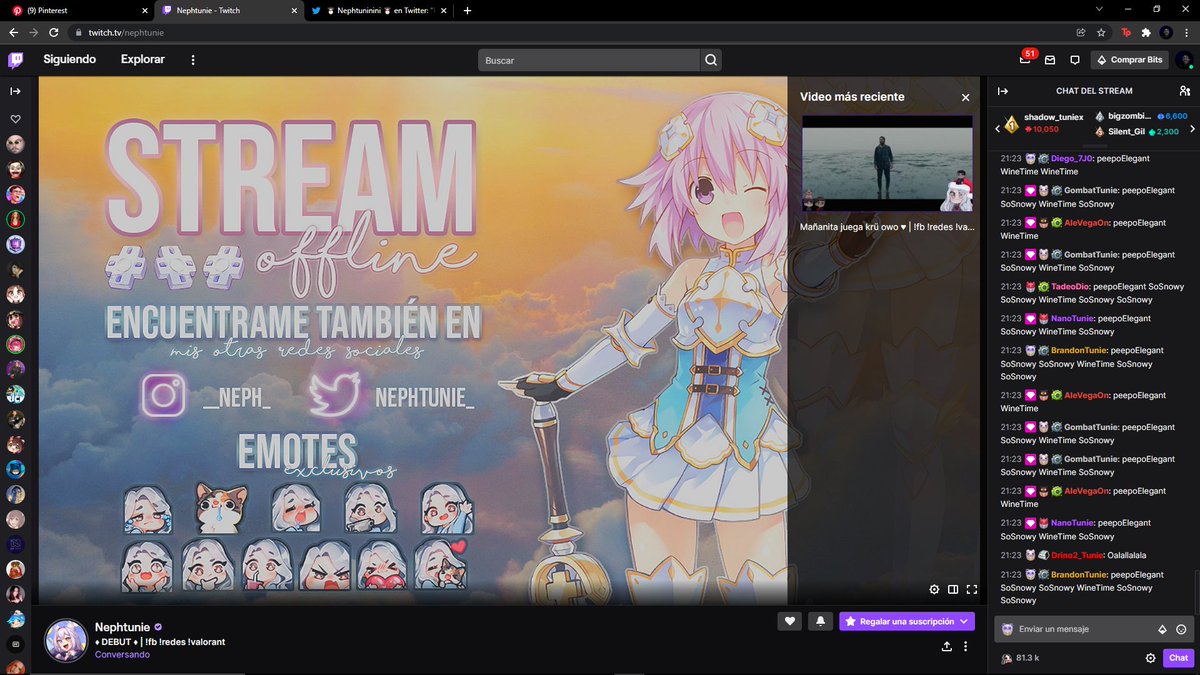Click Diego_7JO username in chat
This screenshot has width=1200, height=675.
1072,158
